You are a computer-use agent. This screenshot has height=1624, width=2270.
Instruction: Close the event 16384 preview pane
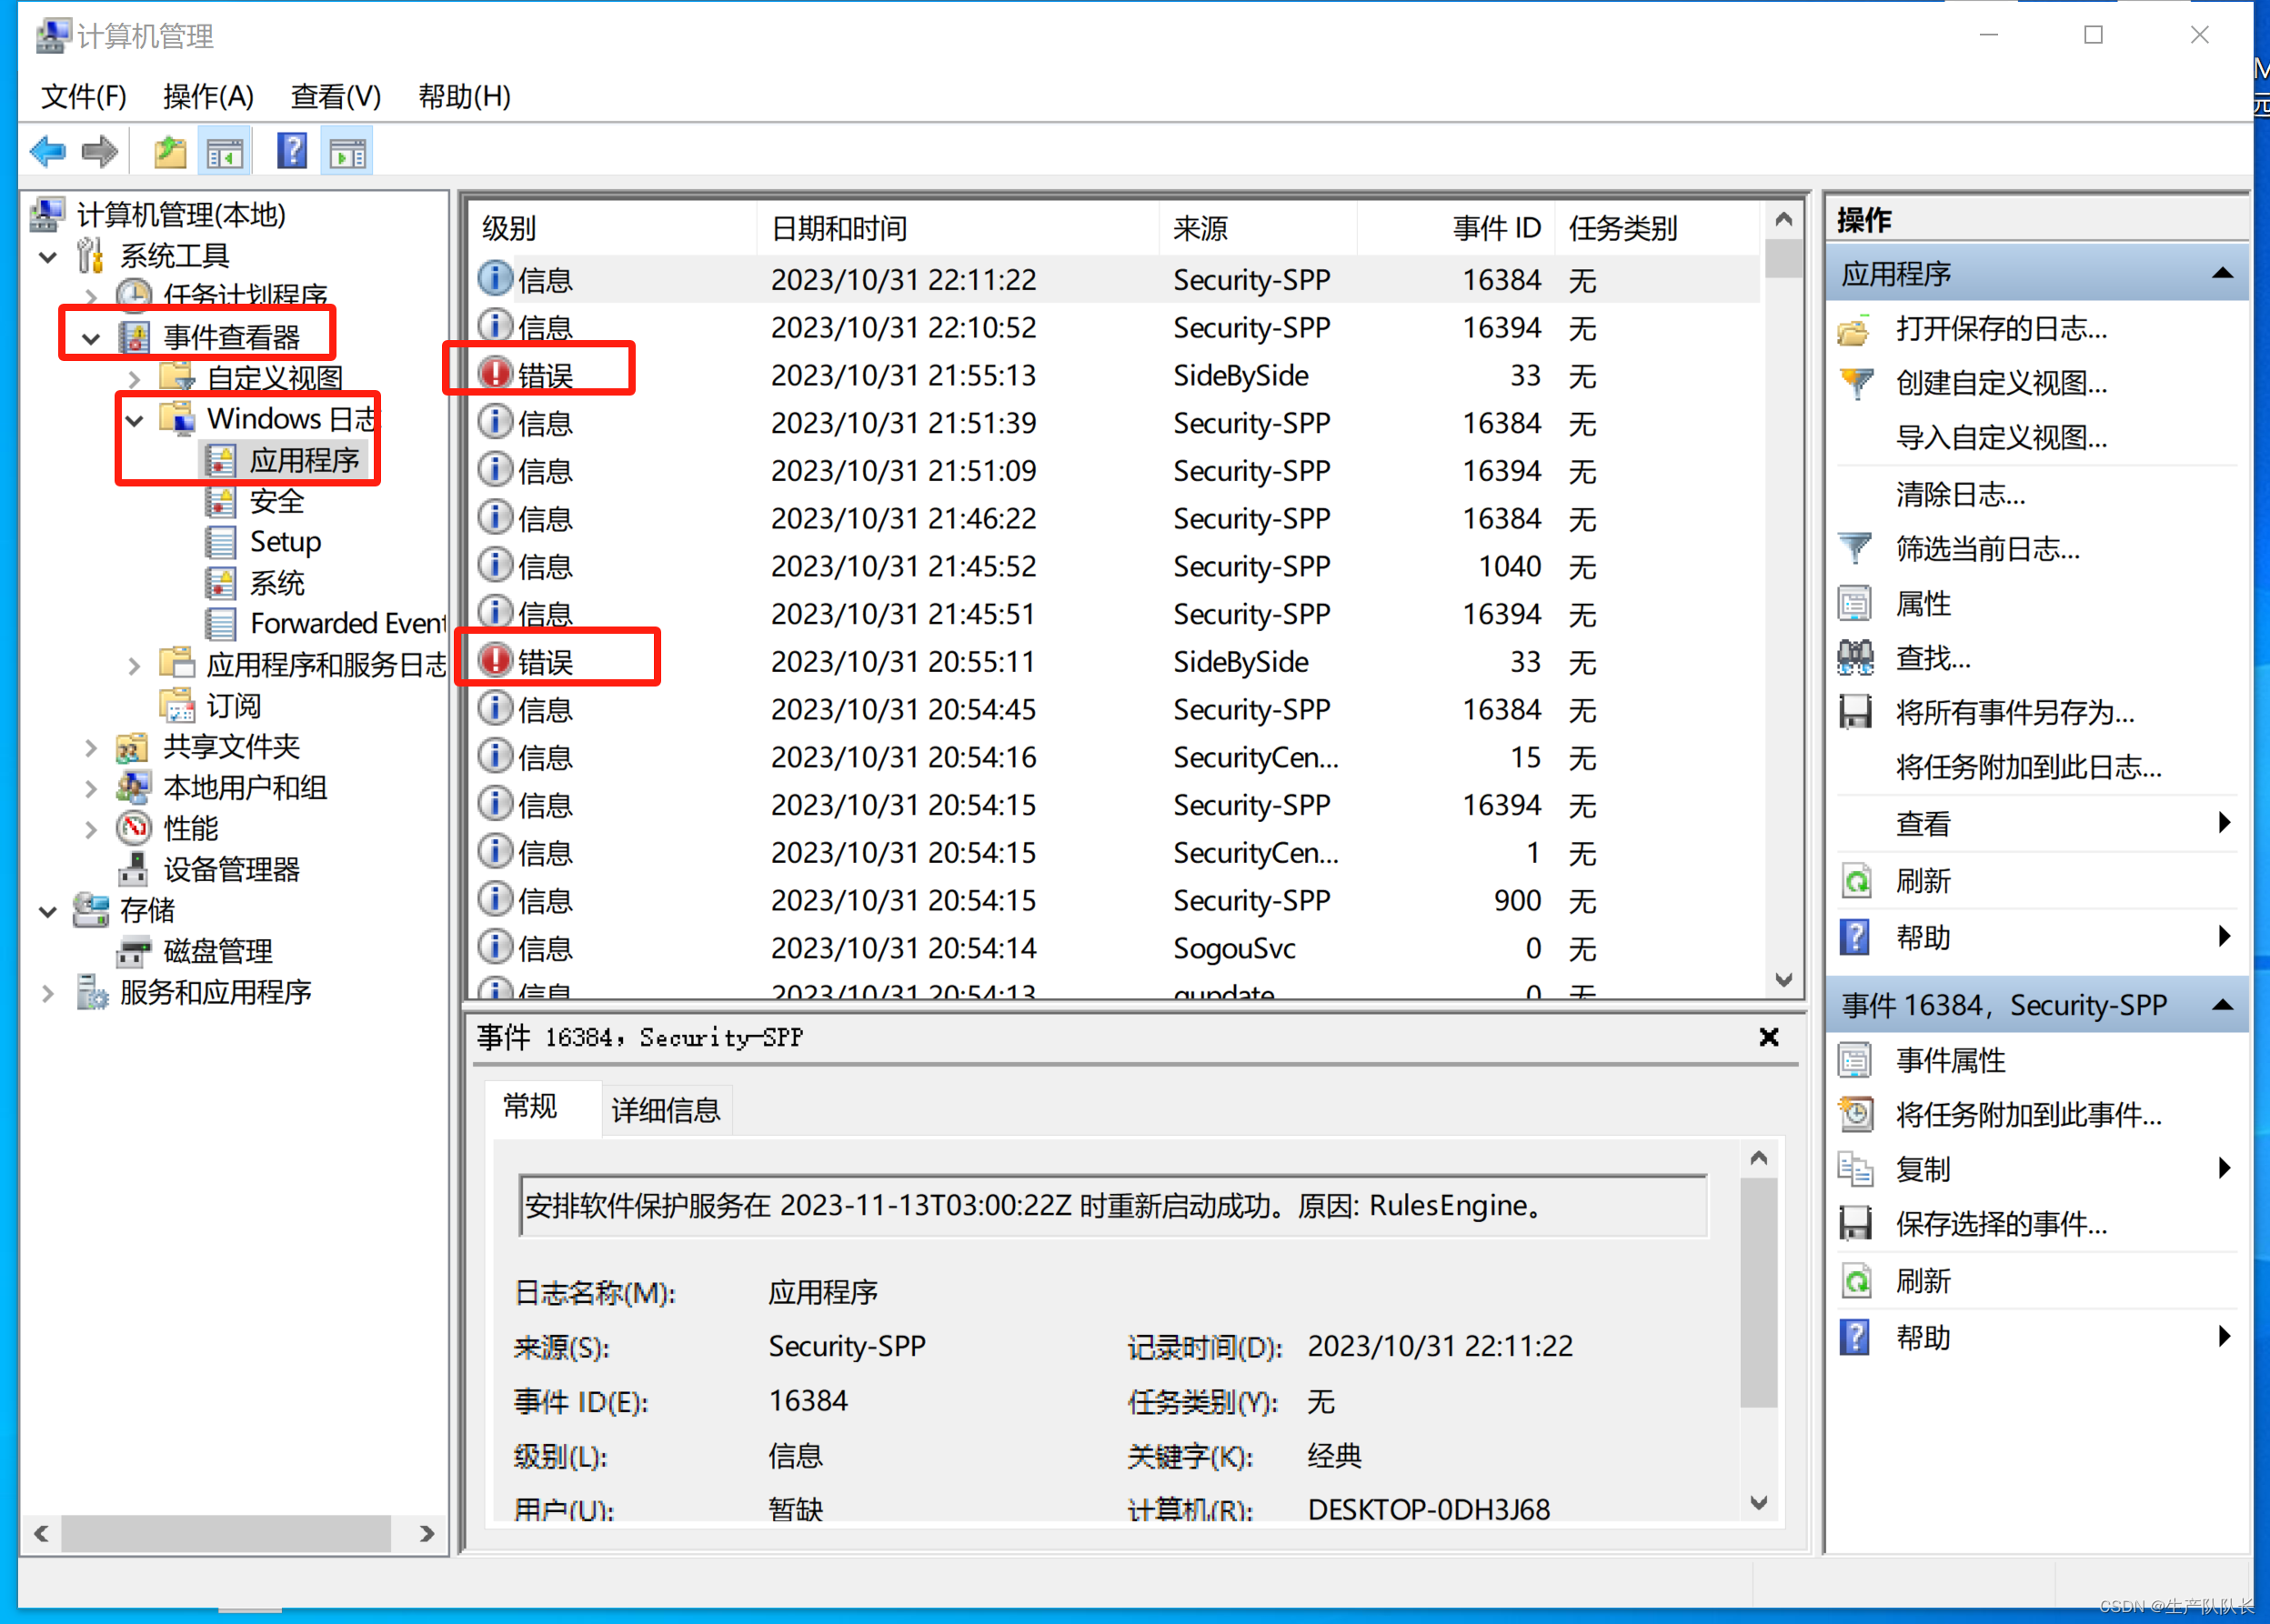1768,1037
